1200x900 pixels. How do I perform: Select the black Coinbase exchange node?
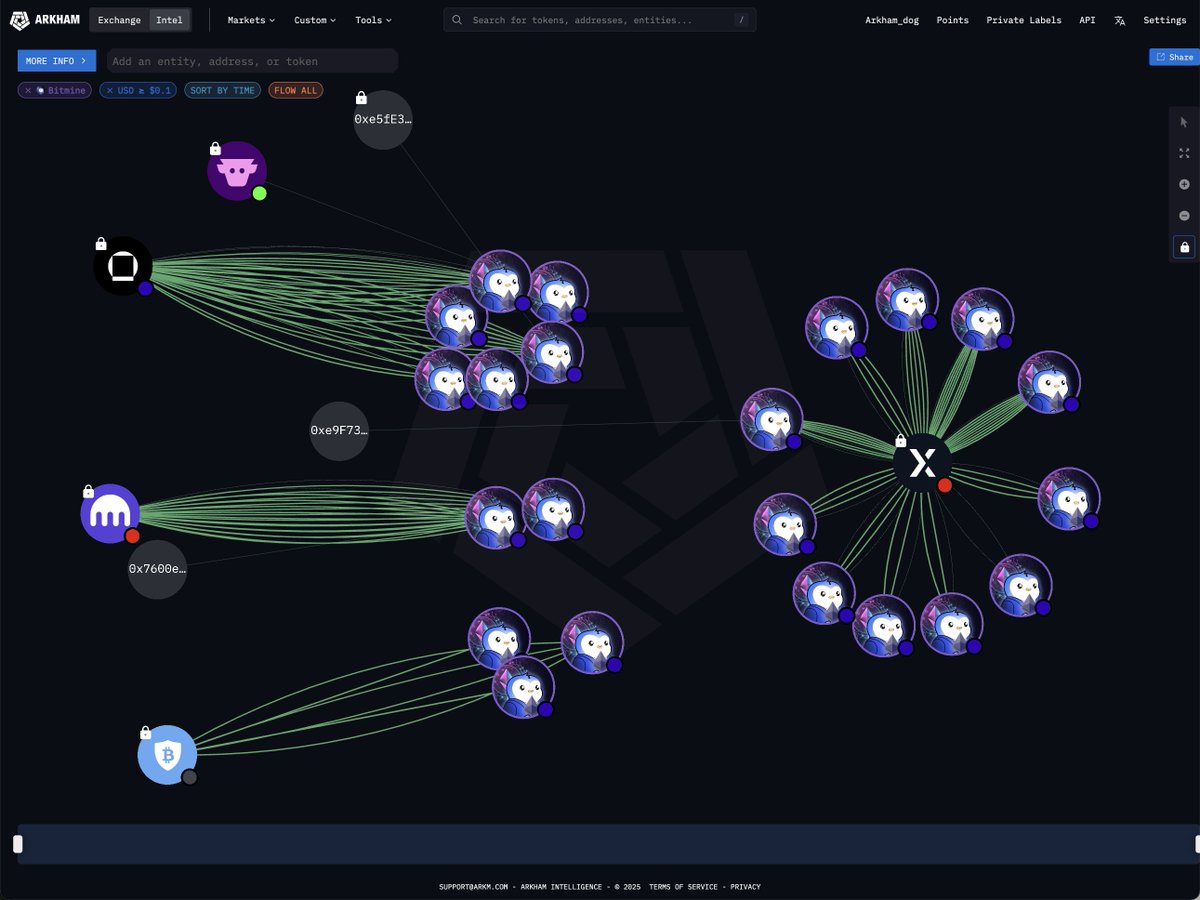coord(122,266)
